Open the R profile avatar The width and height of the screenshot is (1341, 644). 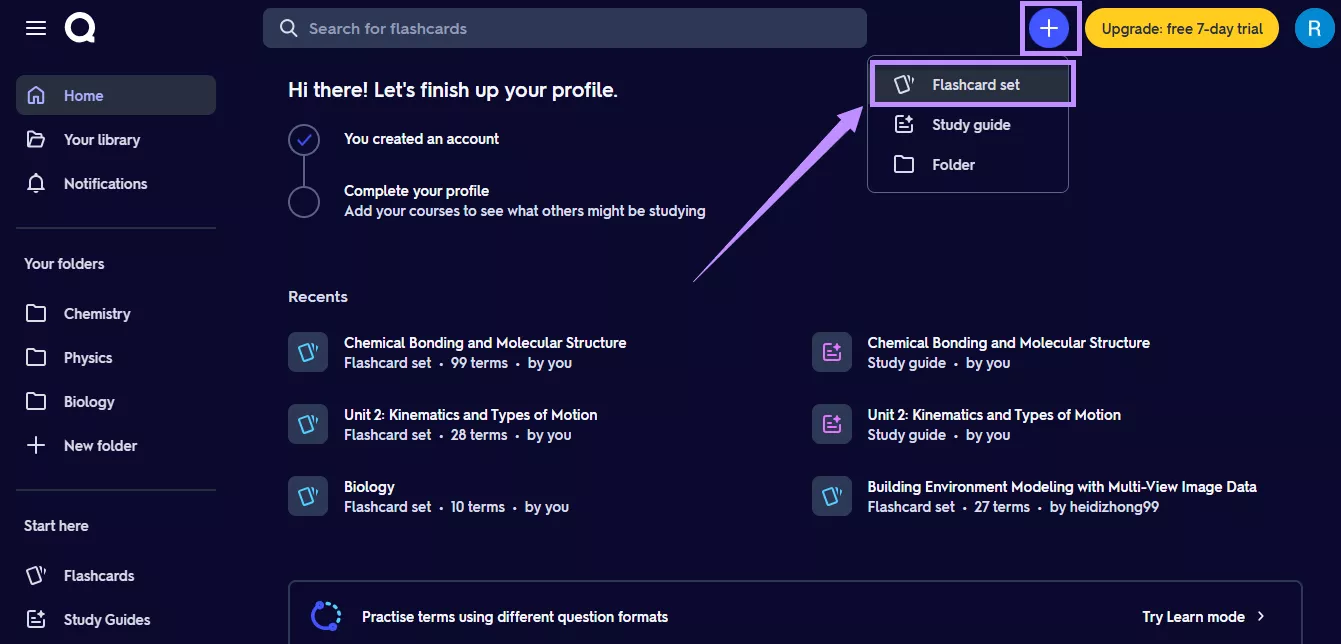point(1313,29)
